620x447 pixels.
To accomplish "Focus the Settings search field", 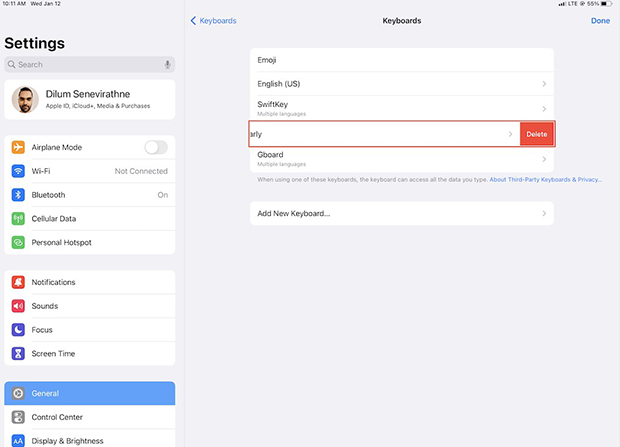I will tap(90, 64).
